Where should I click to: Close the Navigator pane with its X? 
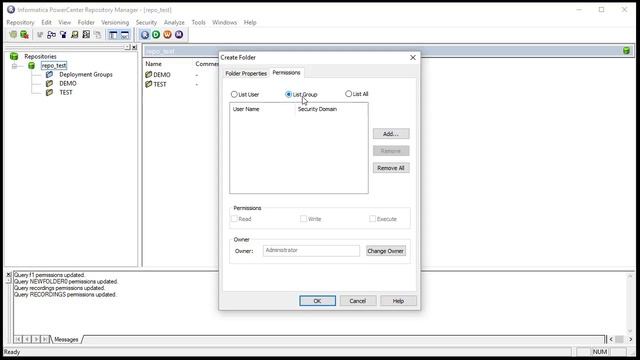click(134, 47)
